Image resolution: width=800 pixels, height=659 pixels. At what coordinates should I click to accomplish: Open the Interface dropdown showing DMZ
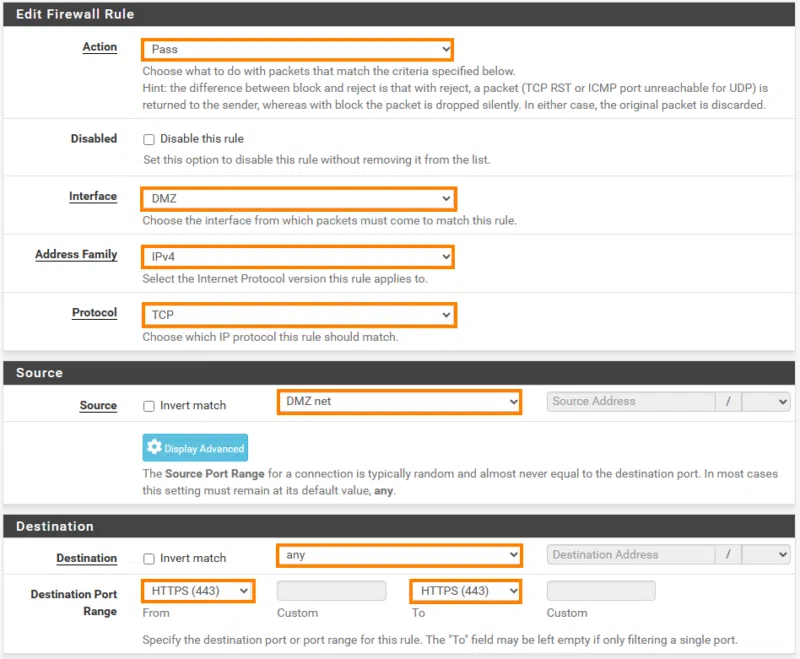(x=298, y=198)
